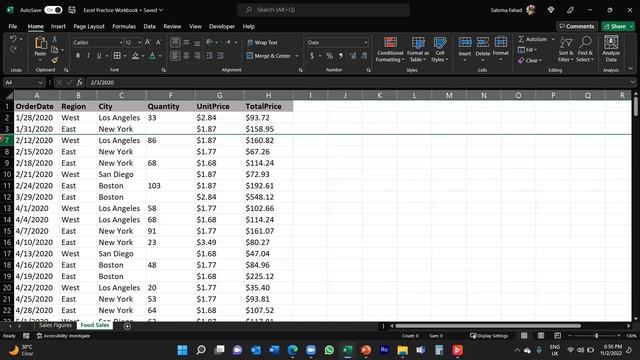The height and width of the screenshot is (360, 640).
Task: Click the Search box in title bar
Action: pos(323,10)
